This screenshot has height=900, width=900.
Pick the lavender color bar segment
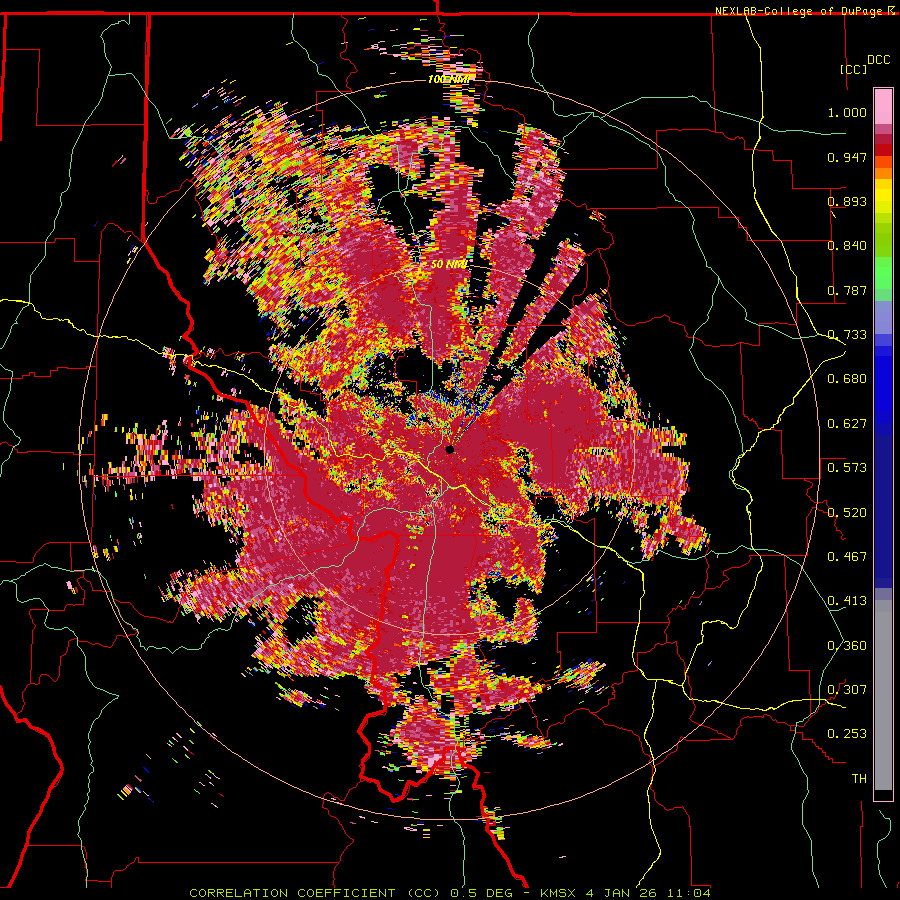(883, 317)
